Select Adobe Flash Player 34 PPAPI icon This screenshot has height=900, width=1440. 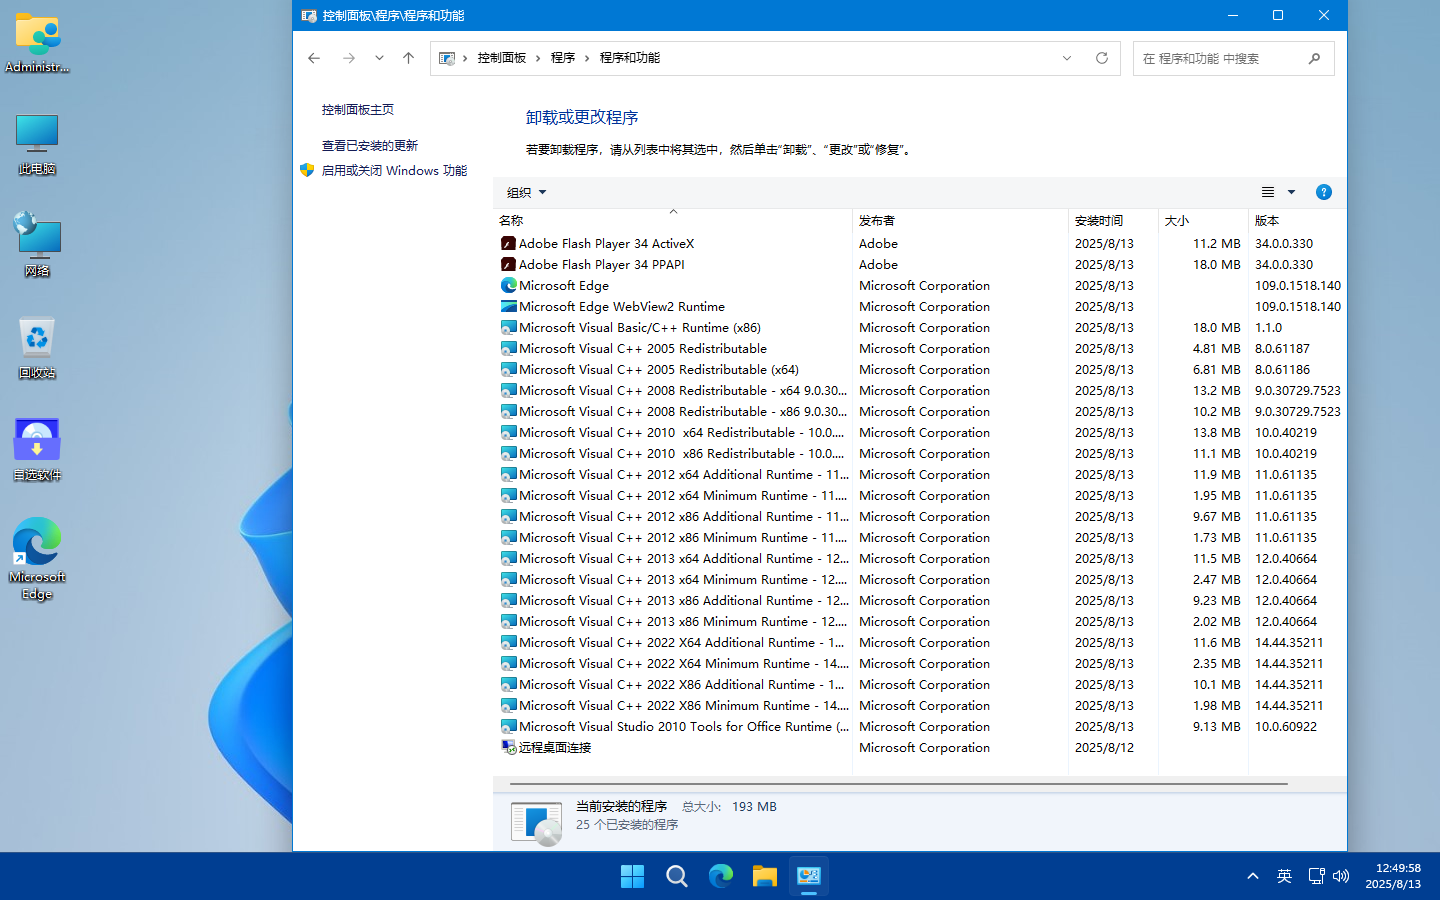(508, 264)
